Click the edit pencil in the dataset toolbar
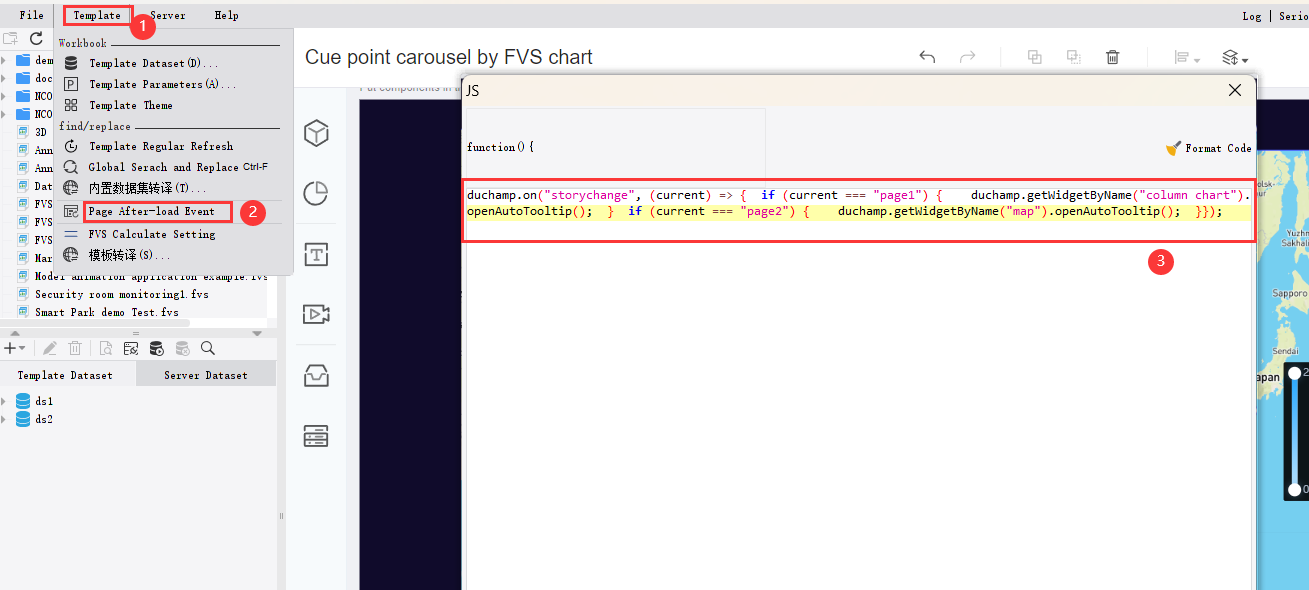 (48, 347)
